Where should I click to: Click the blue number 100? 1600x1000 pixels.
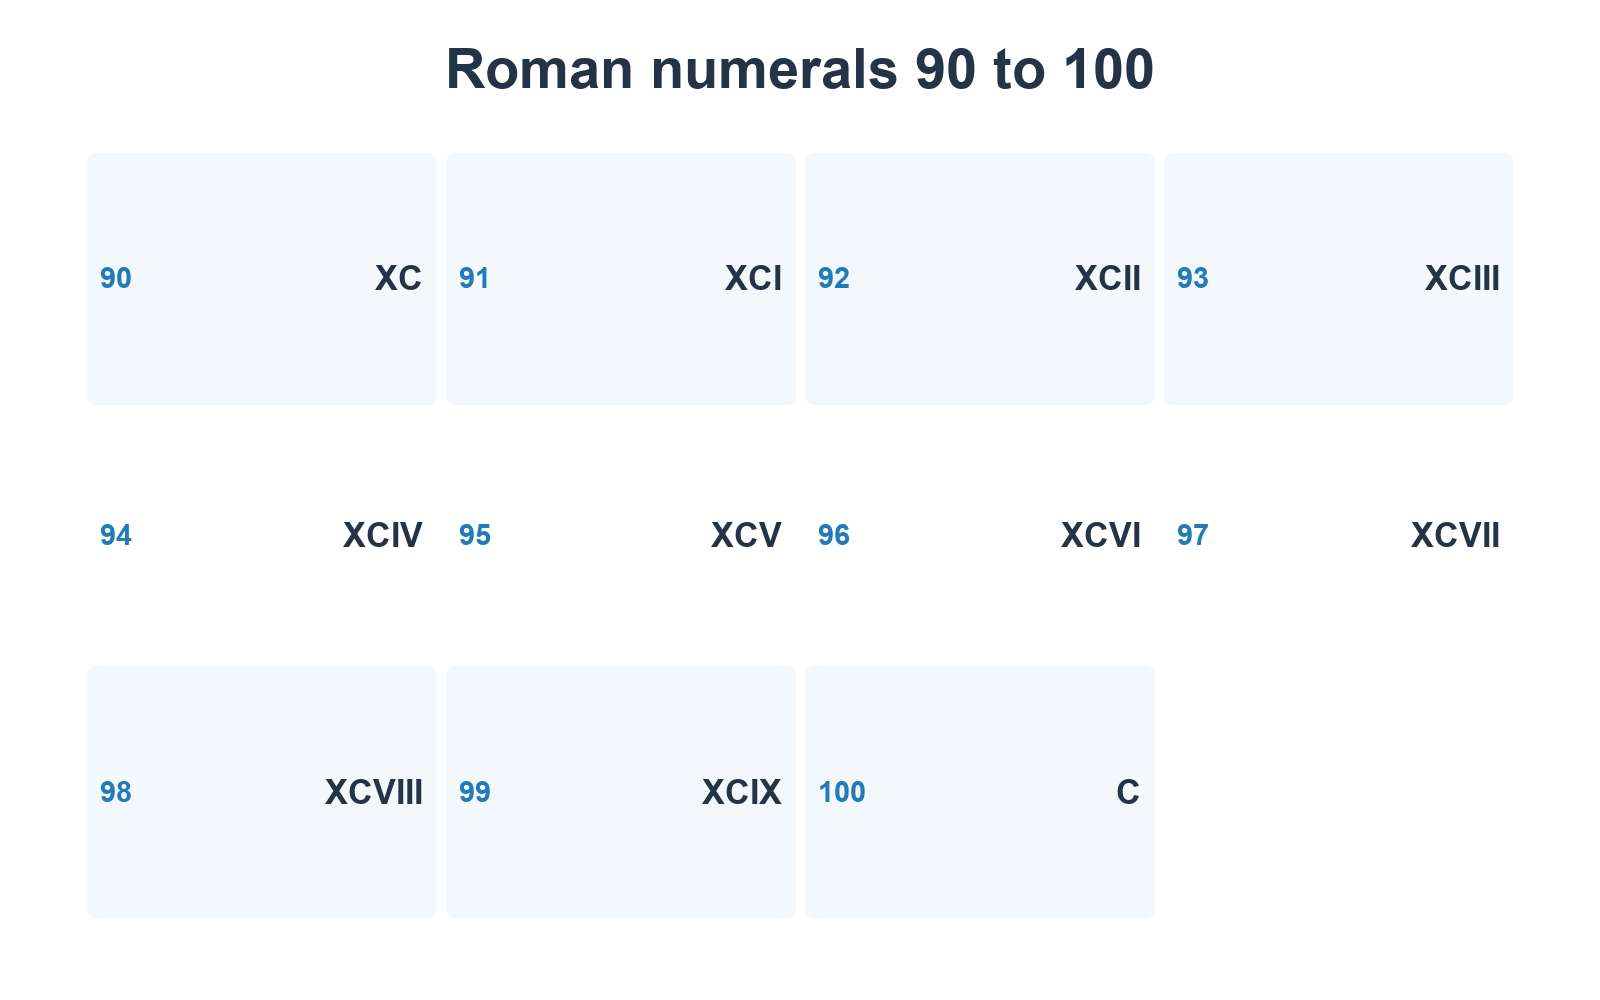pos(842,793)
